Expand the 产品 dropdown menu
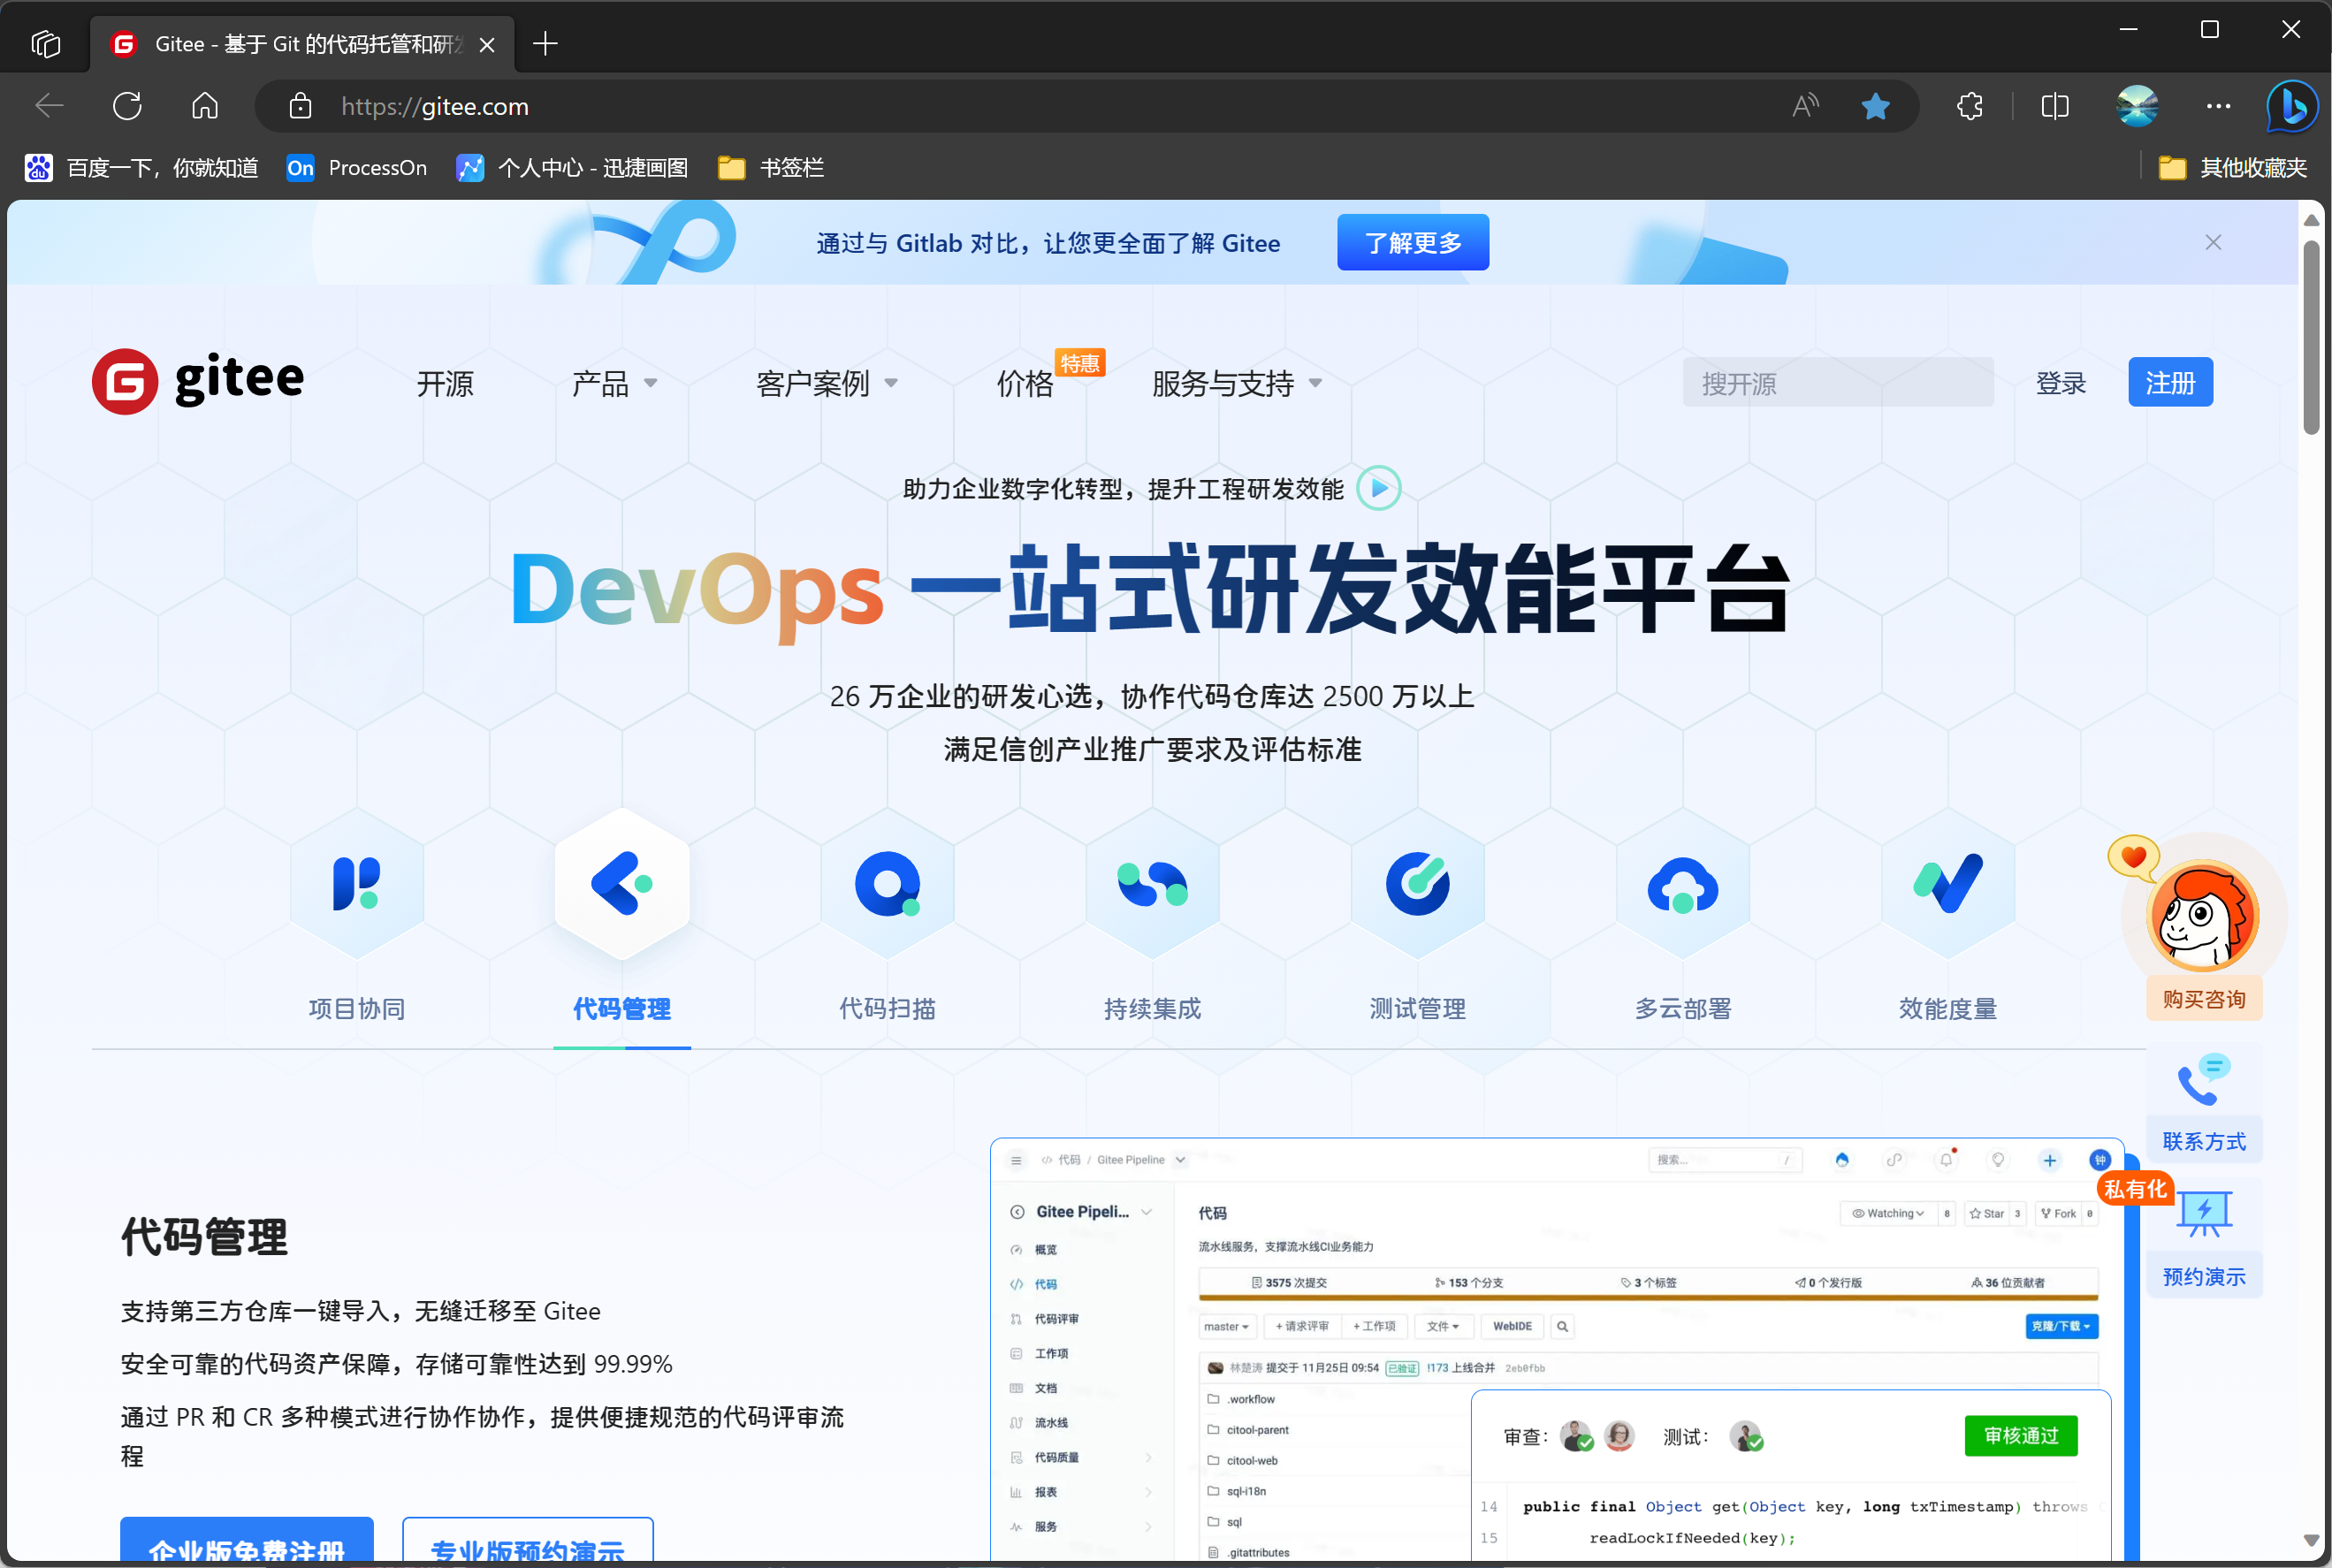The width and height of the screenshot is (2332, 1568). pos(613,384)
